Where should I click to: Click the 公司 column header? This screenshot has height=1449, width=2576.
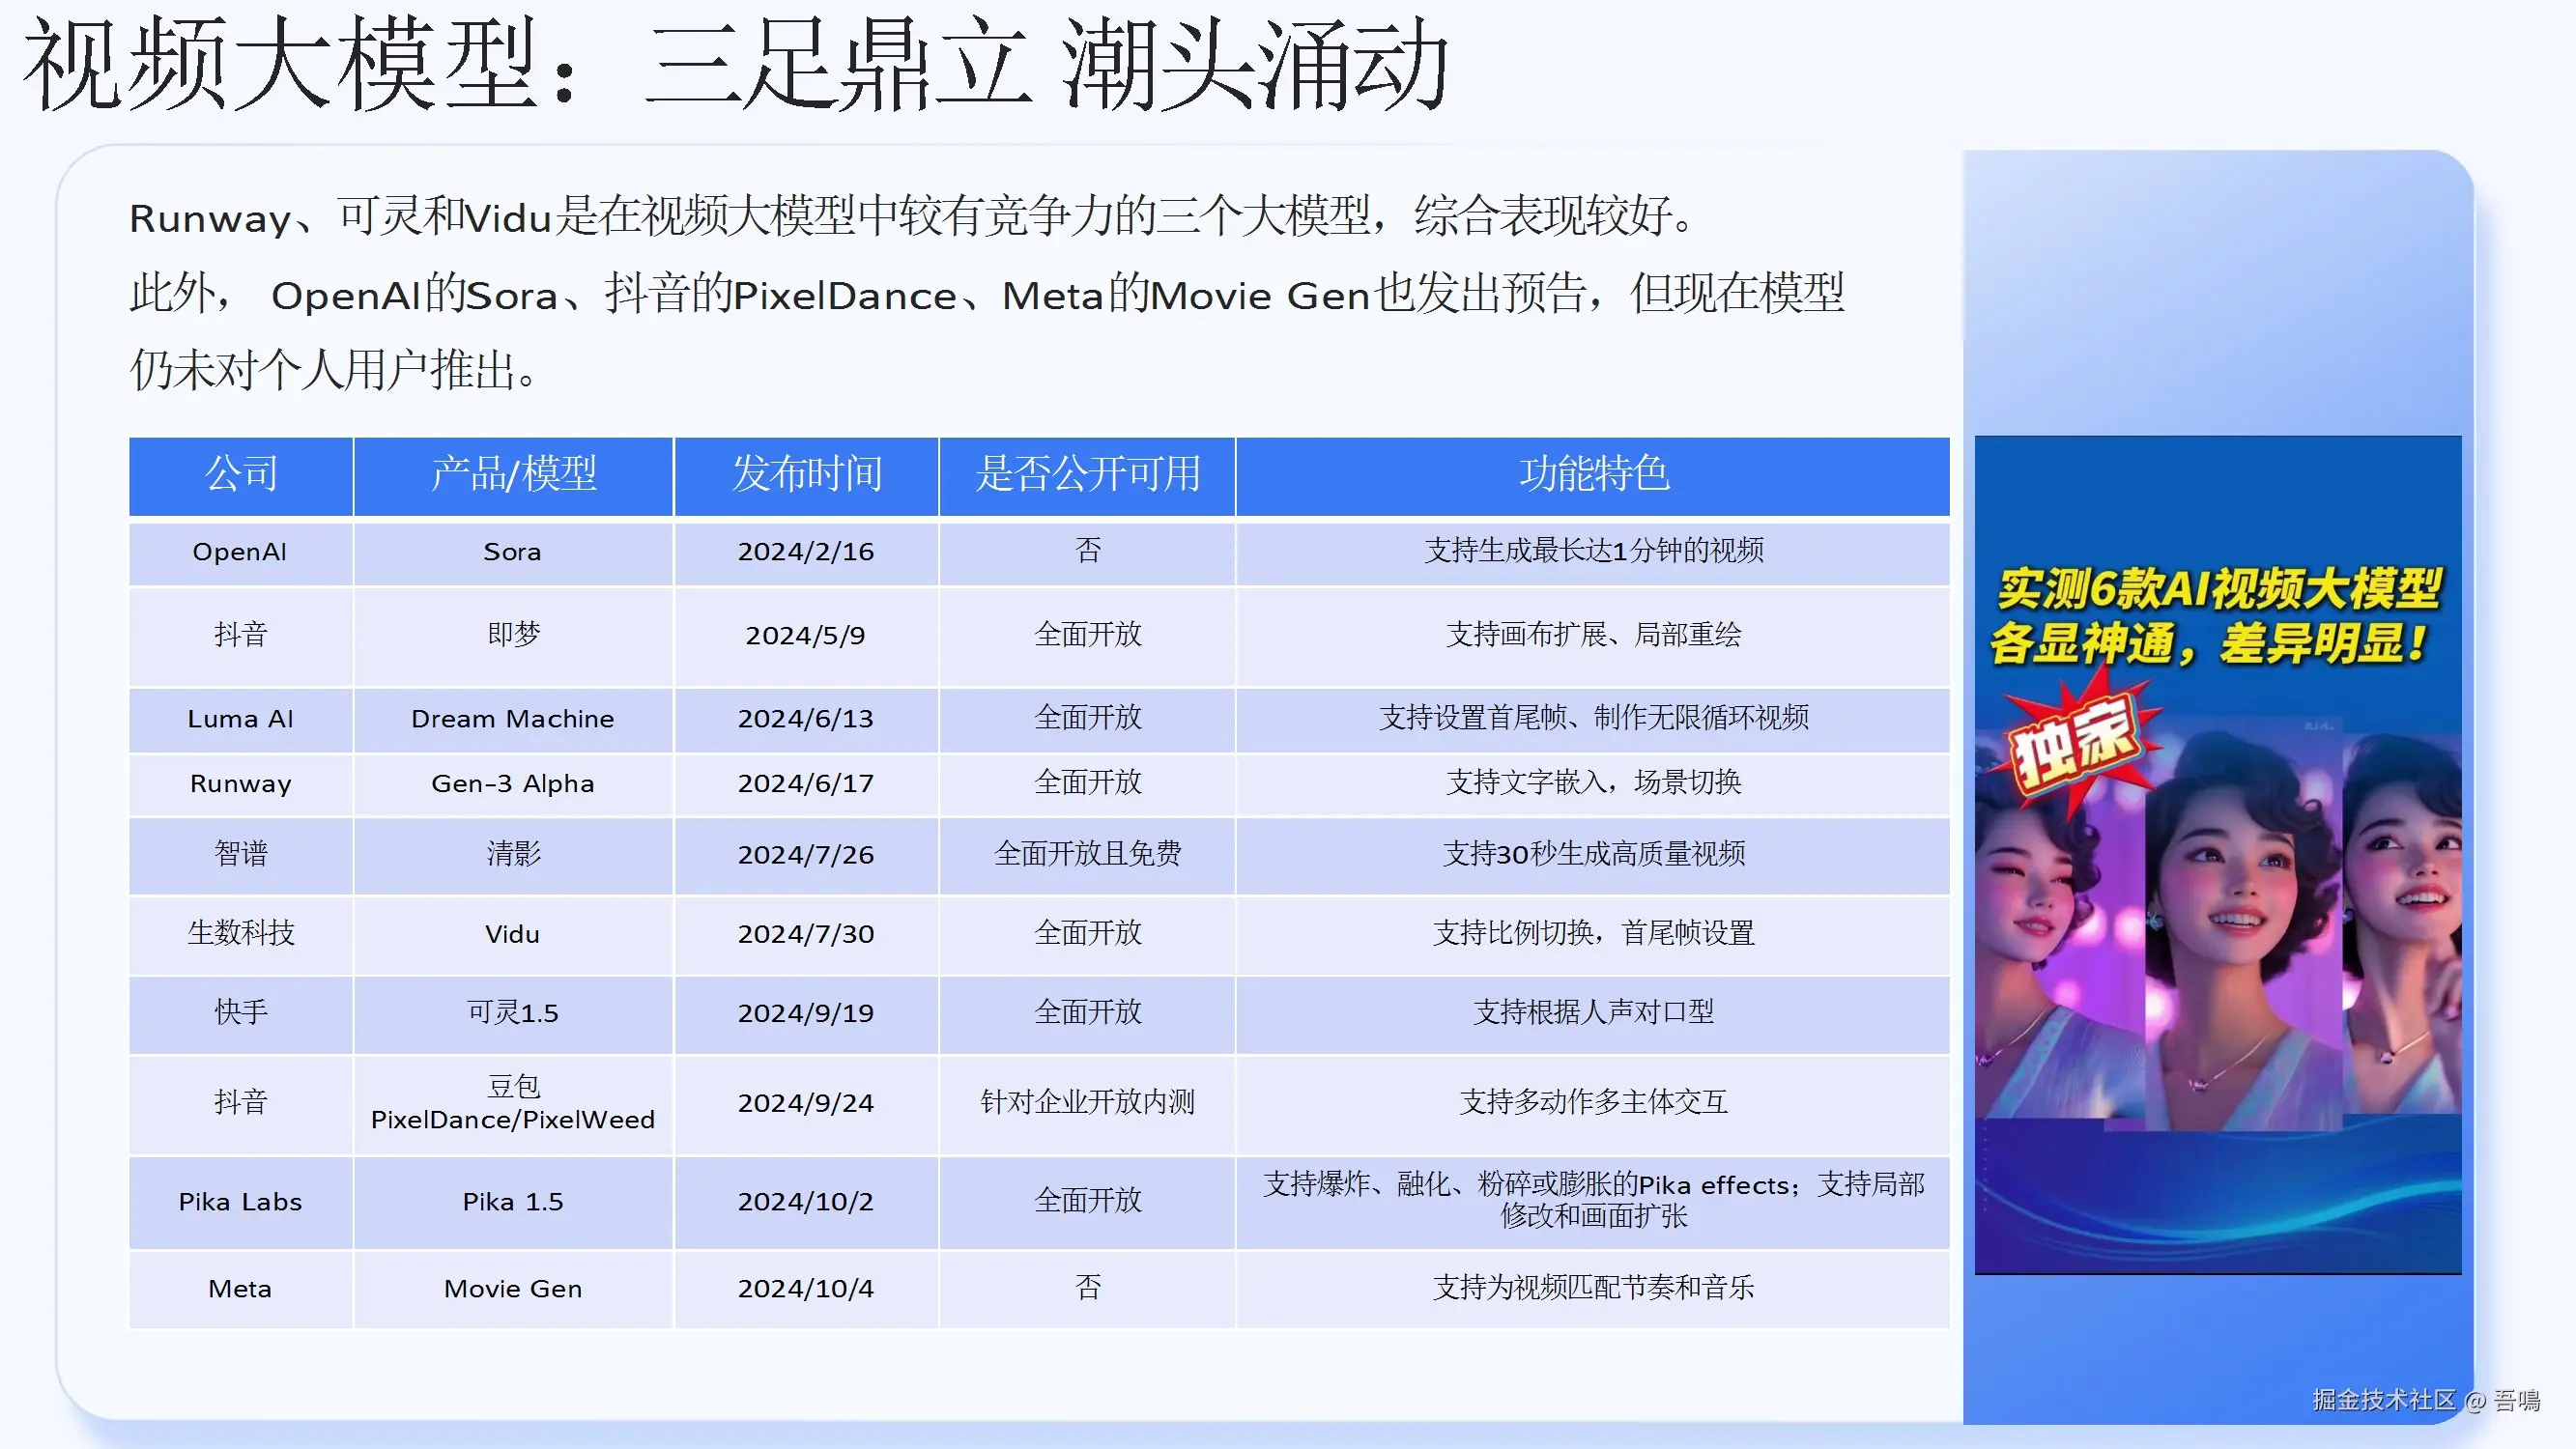coord(241,474)
